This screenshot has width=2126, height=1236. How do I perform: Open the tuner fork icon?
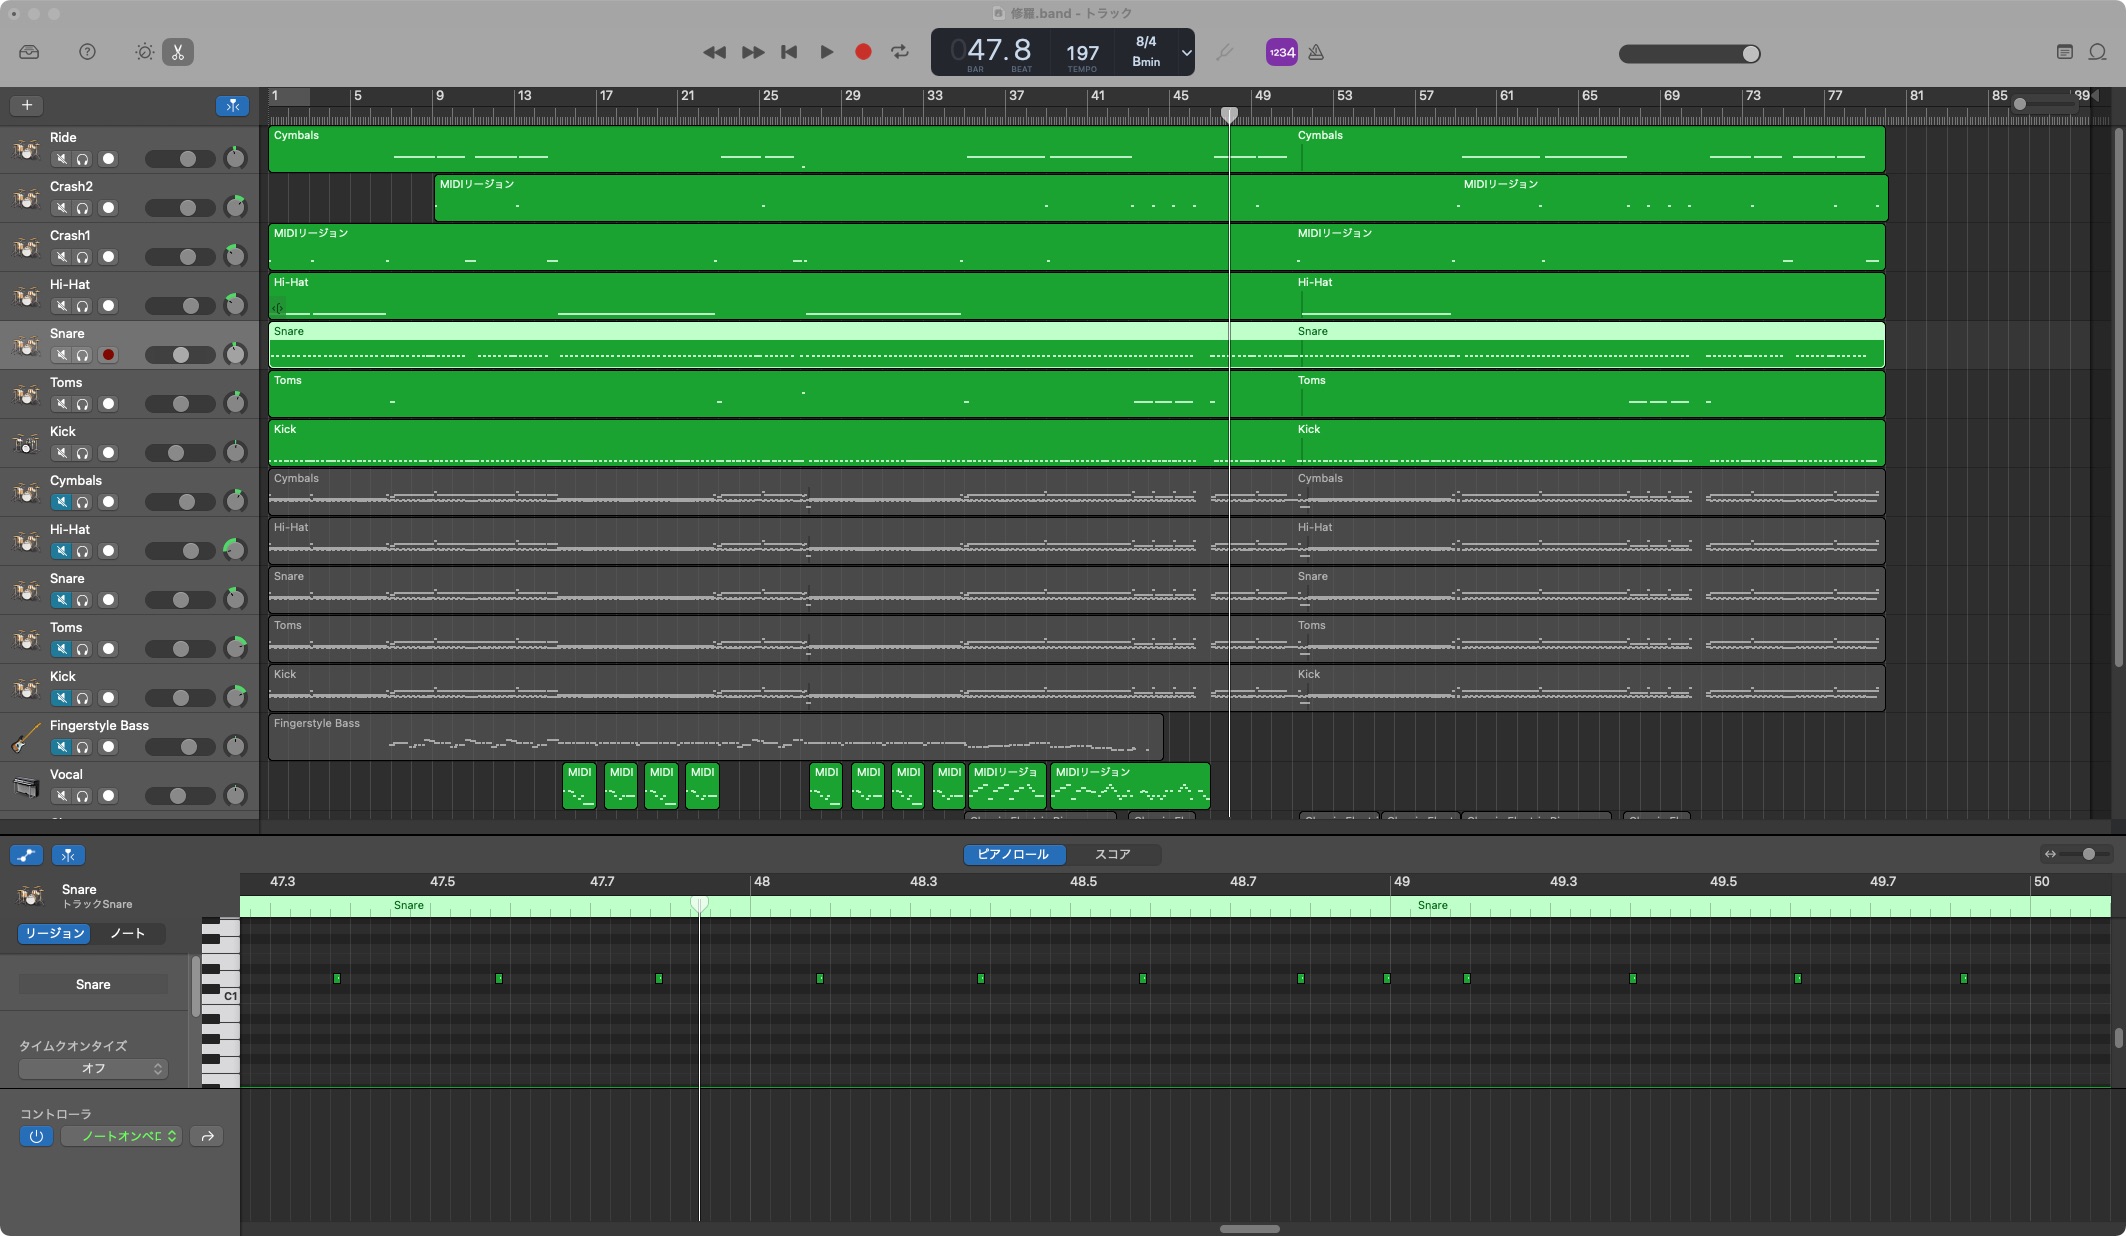(1224, 52)
